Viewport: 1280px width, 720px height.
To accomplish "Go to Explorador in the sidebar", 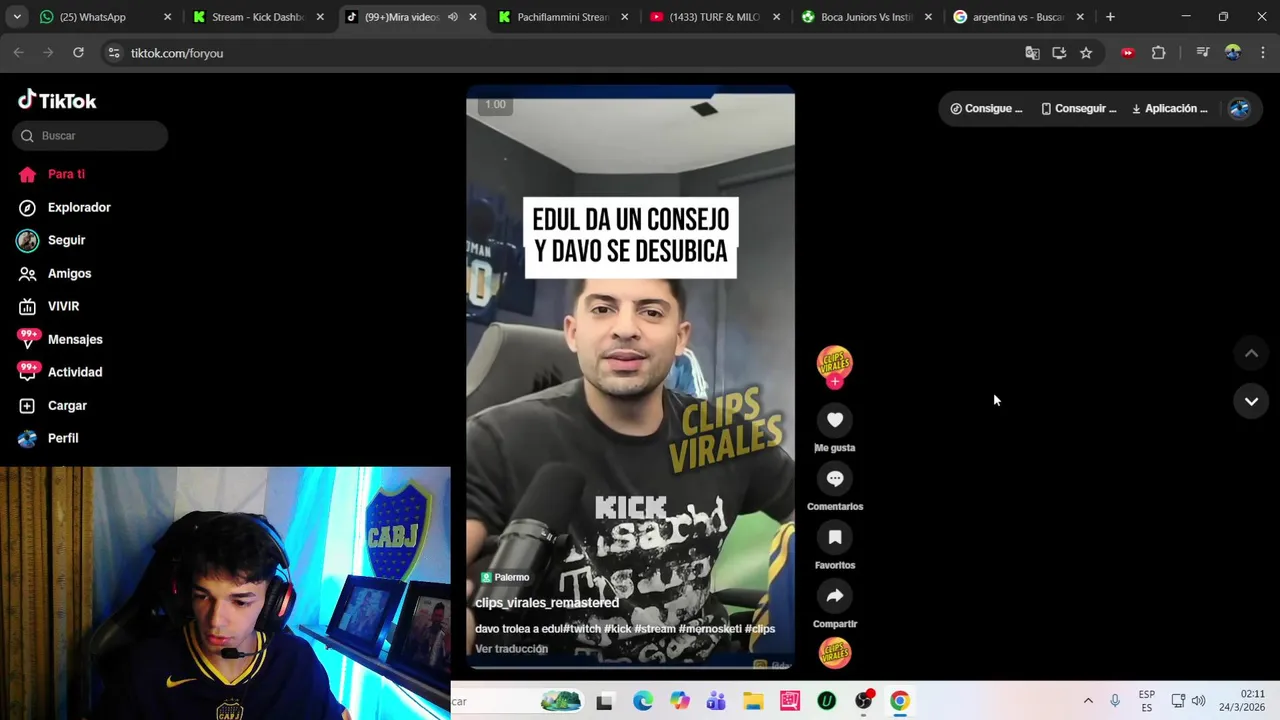I will click(79, 207).
